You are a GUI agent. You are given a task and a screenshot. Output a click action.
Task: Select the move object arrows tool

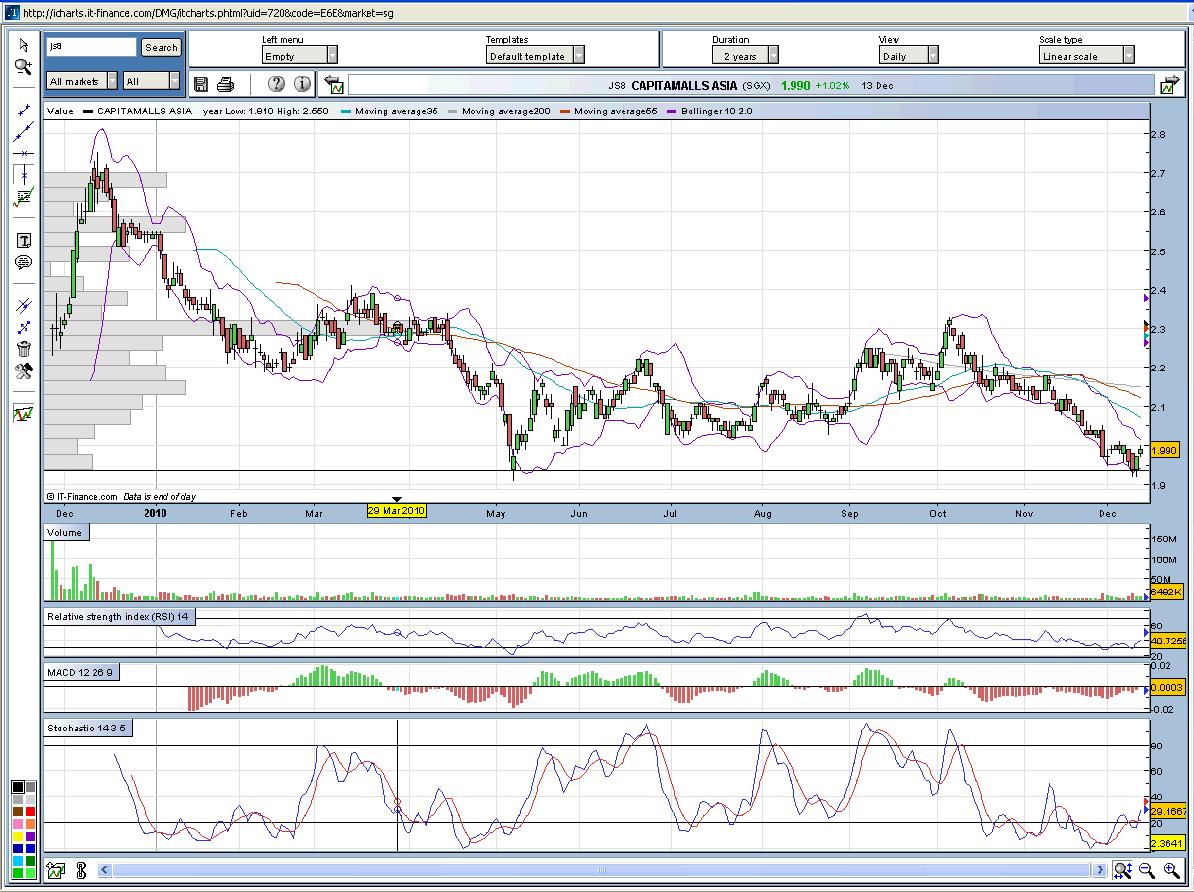(24, 328)
